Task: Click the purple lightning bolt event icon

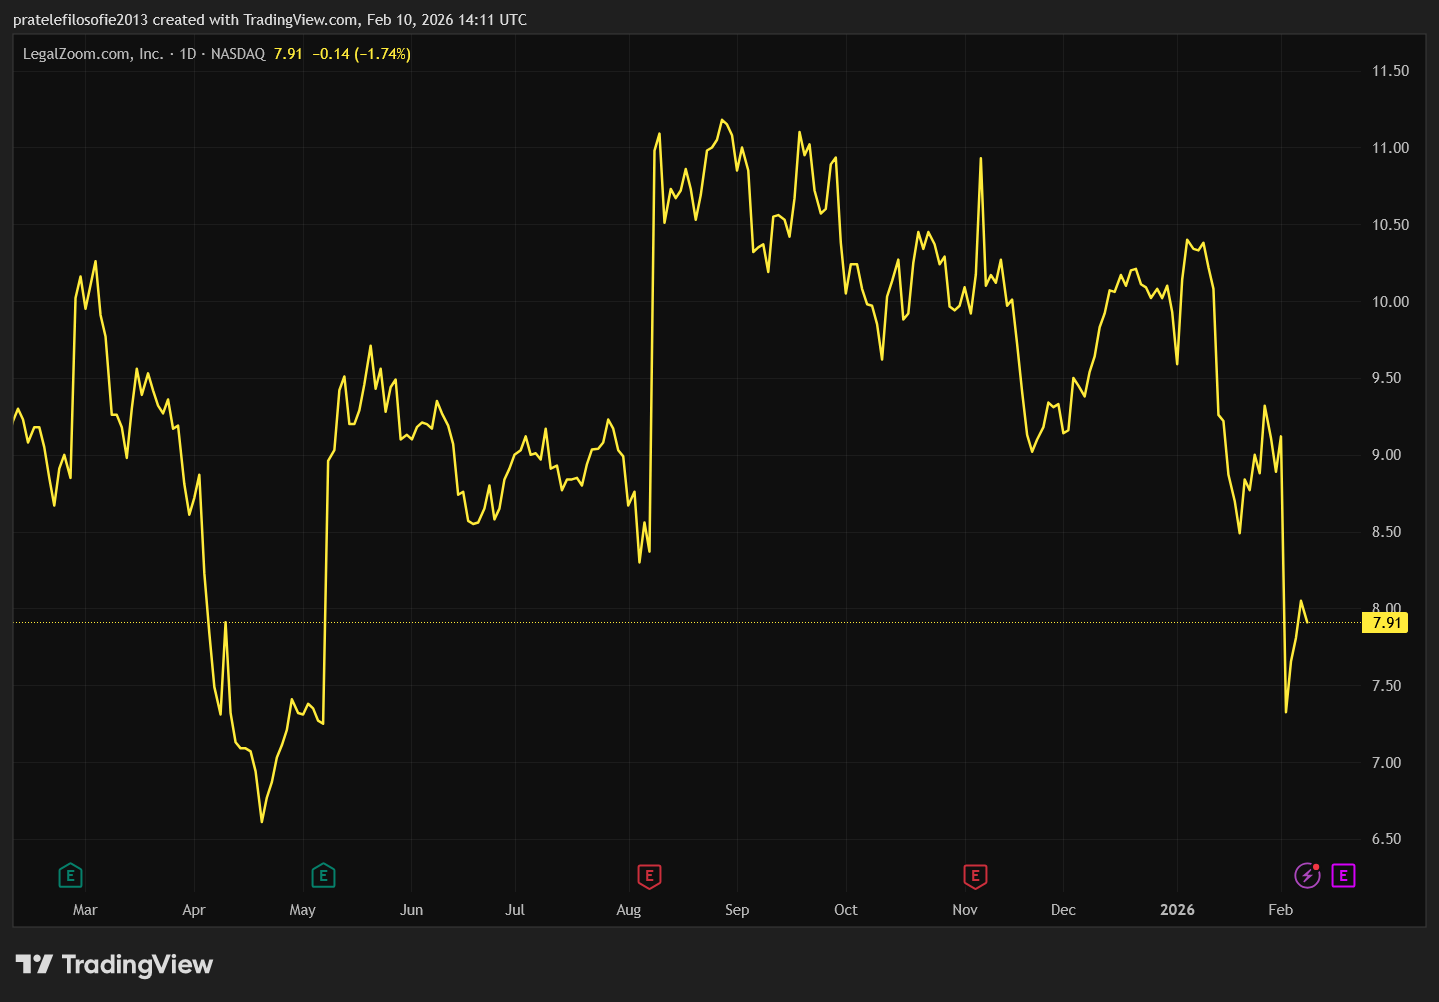Action: coord(1308,876)
